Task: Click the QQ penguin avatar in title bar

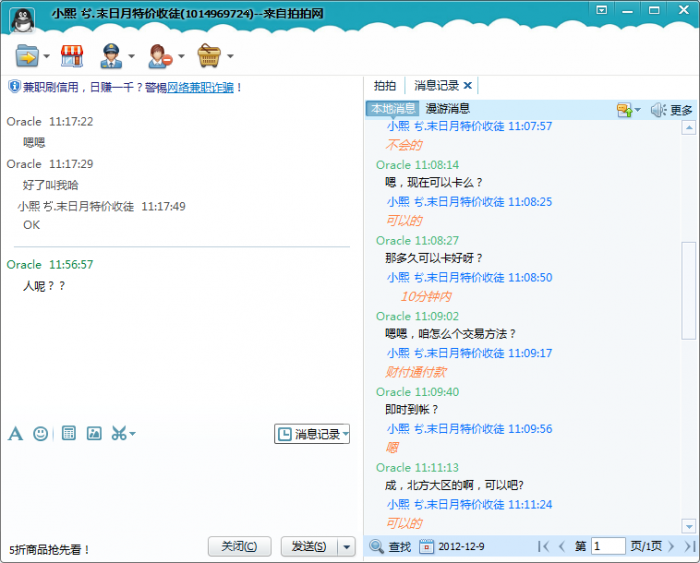Action: pyautogui.click(x=22, y=20)
